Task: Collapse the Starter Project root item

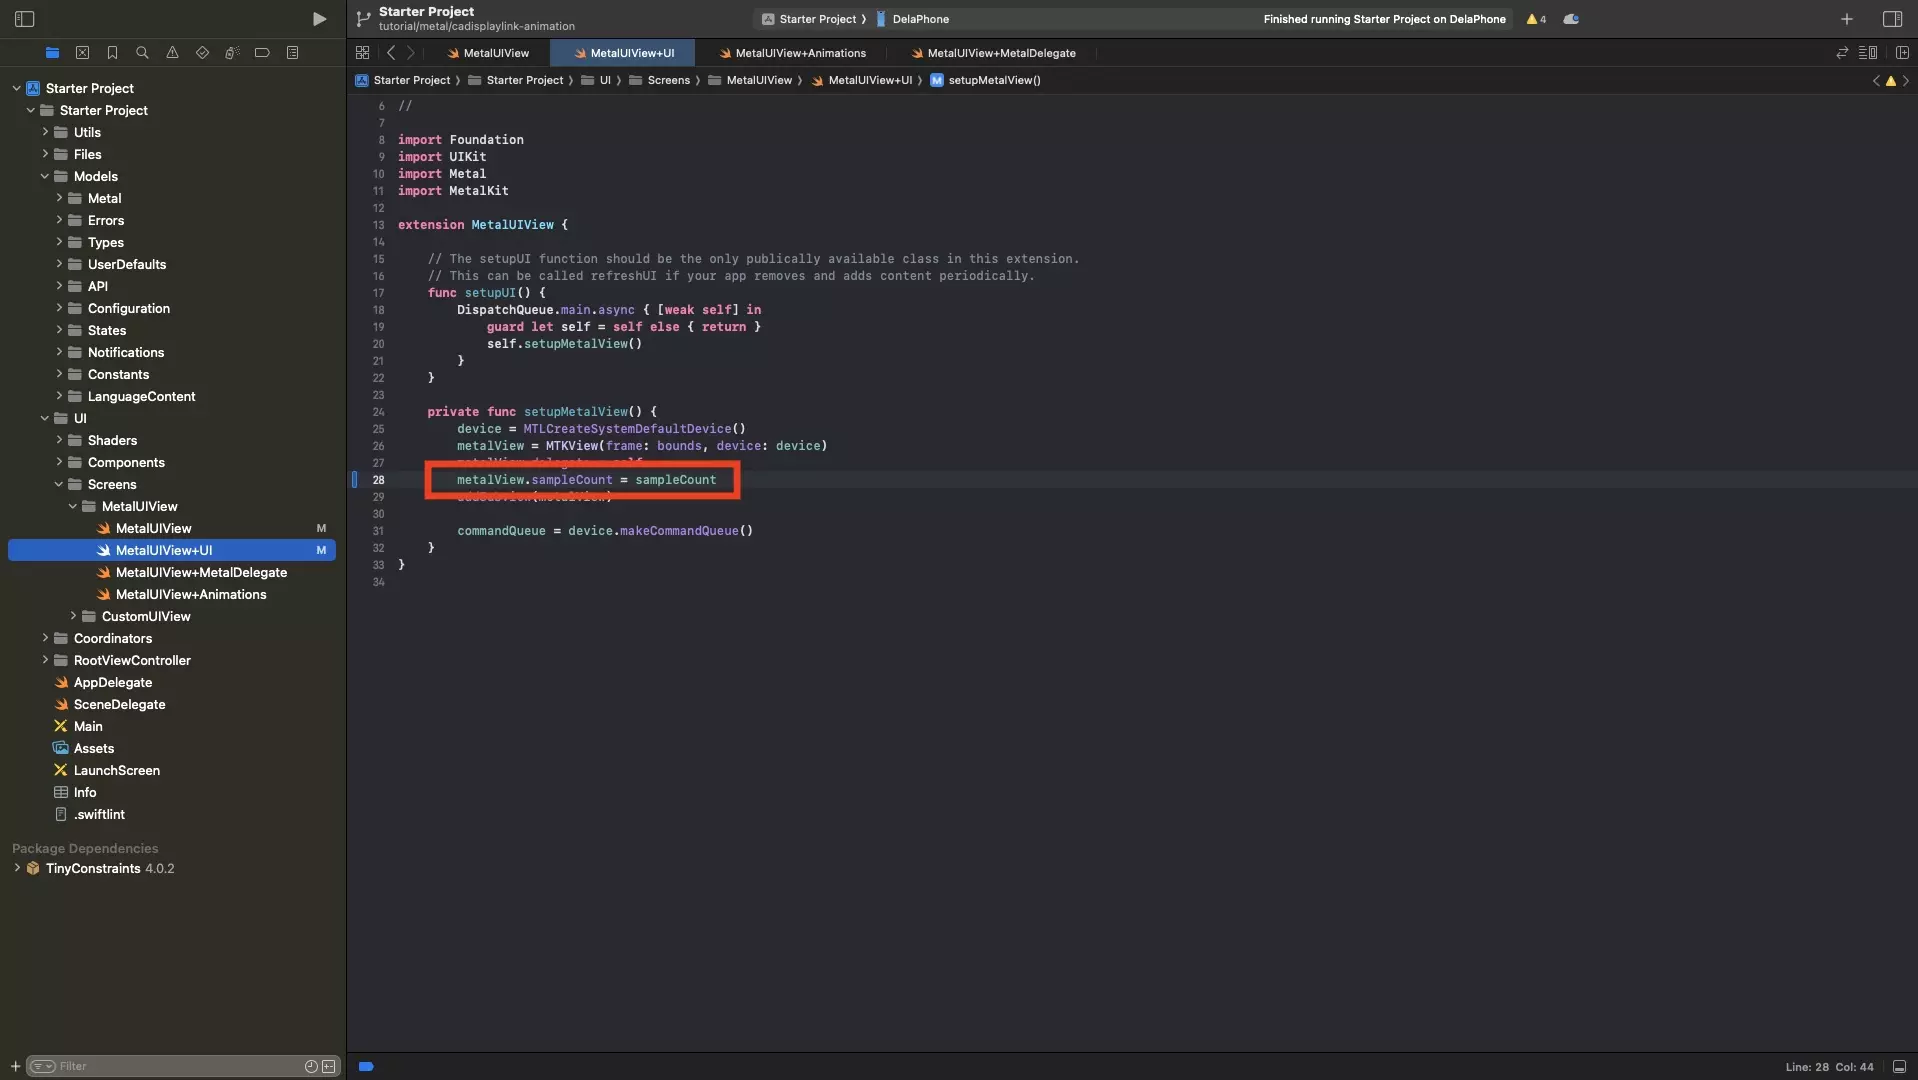Action: click(16, 88)
